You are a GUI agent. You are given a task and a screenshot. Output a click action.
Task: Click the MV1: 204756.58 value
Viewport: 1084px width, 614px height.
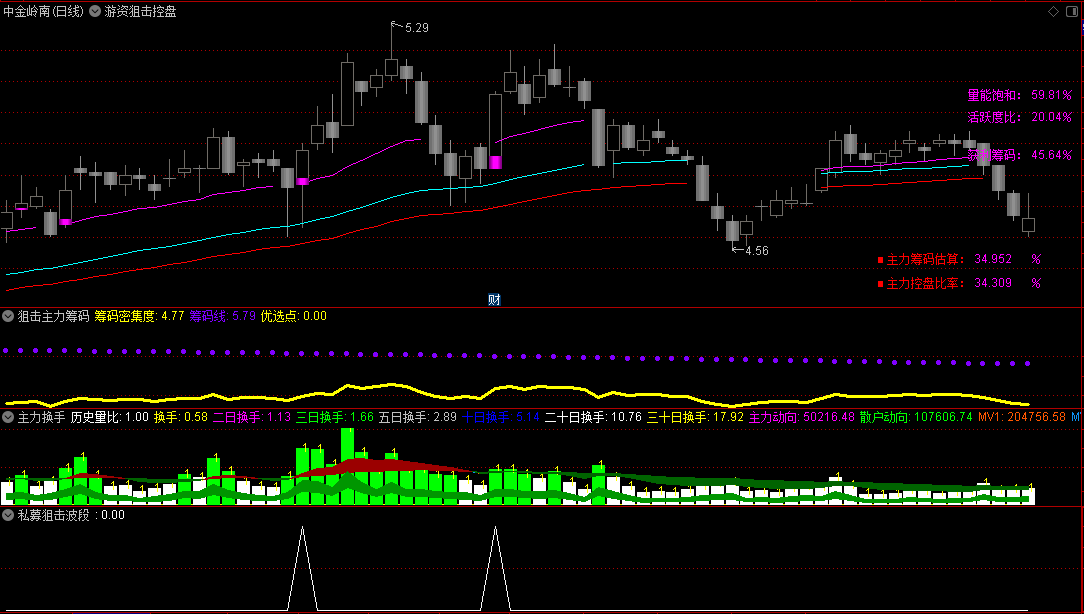(x=1022, y=417)
